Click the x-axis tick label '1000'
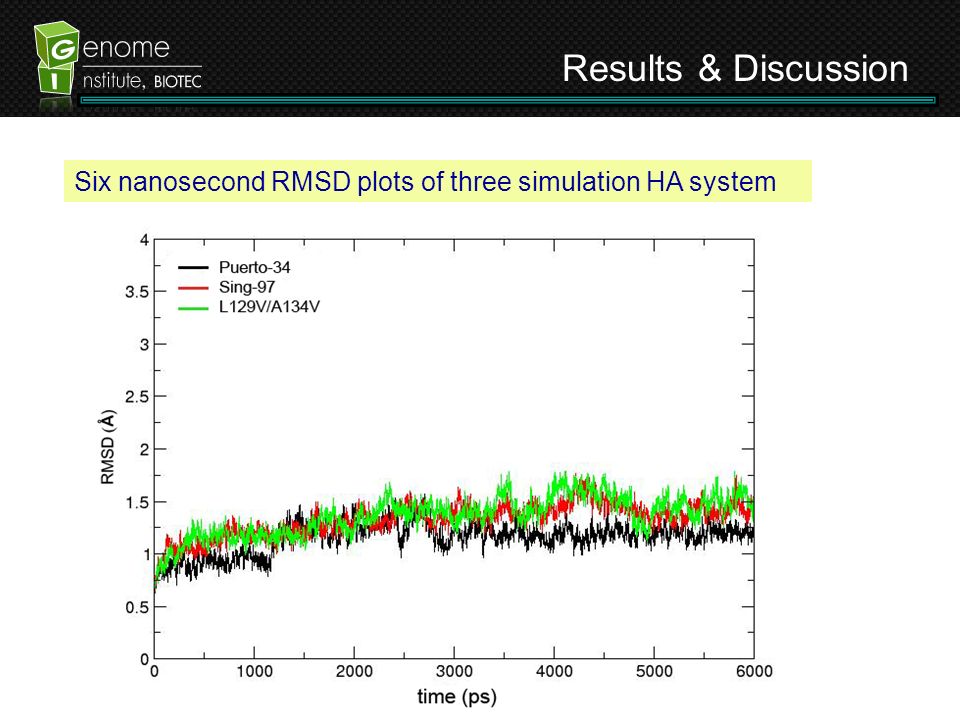 tap(254, 672)
